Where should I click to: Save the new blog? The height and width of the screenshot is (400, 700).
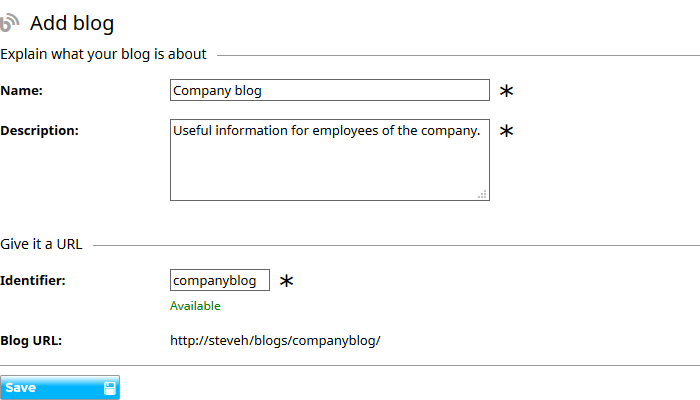60,388
